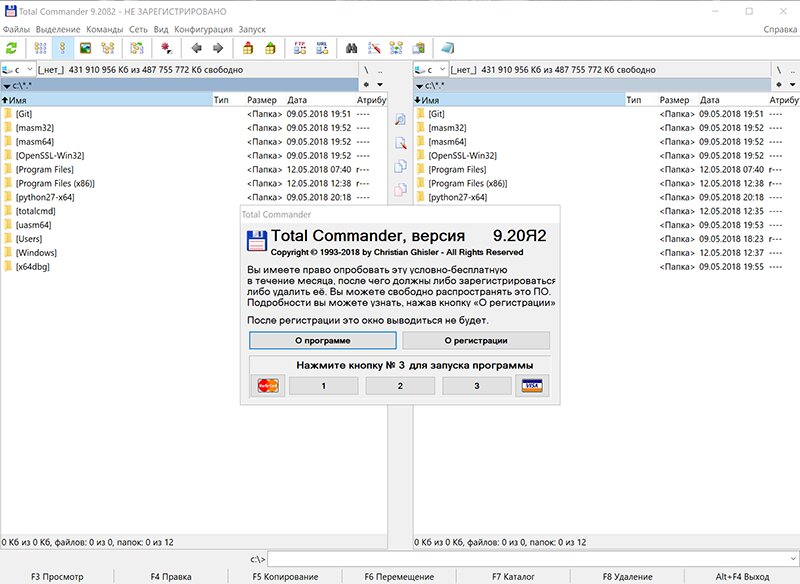Open the Выделение menu
Viewport: 800px width, 584px height.
[58, 30]
